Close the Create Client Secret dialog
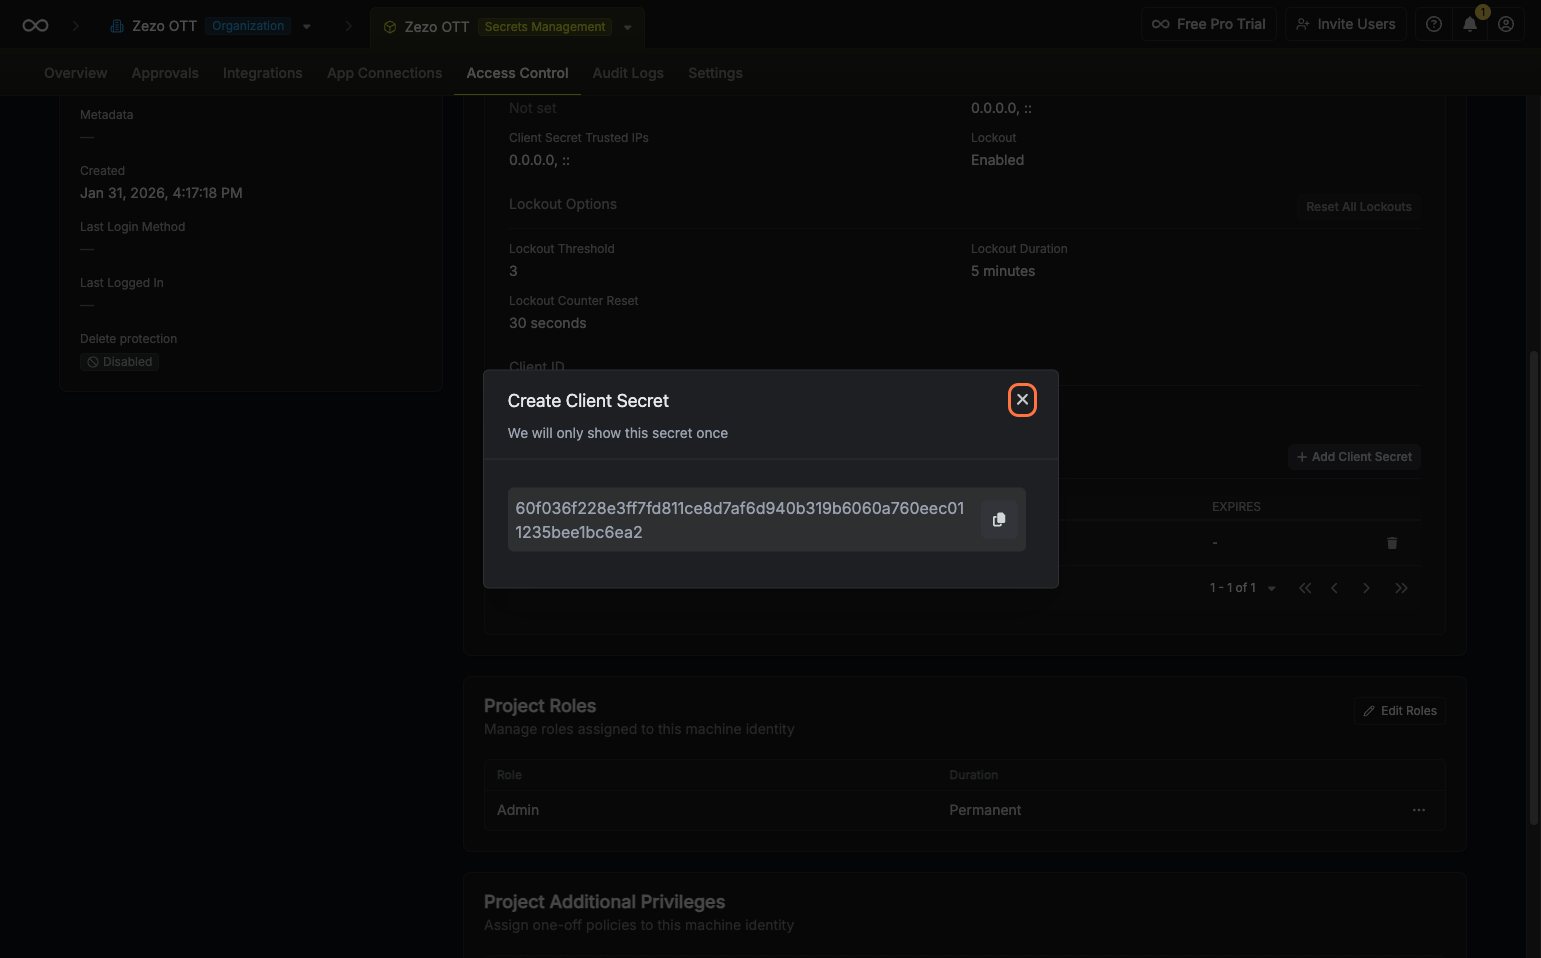Screen dimensions: 1541x958 click(1022, 400)
